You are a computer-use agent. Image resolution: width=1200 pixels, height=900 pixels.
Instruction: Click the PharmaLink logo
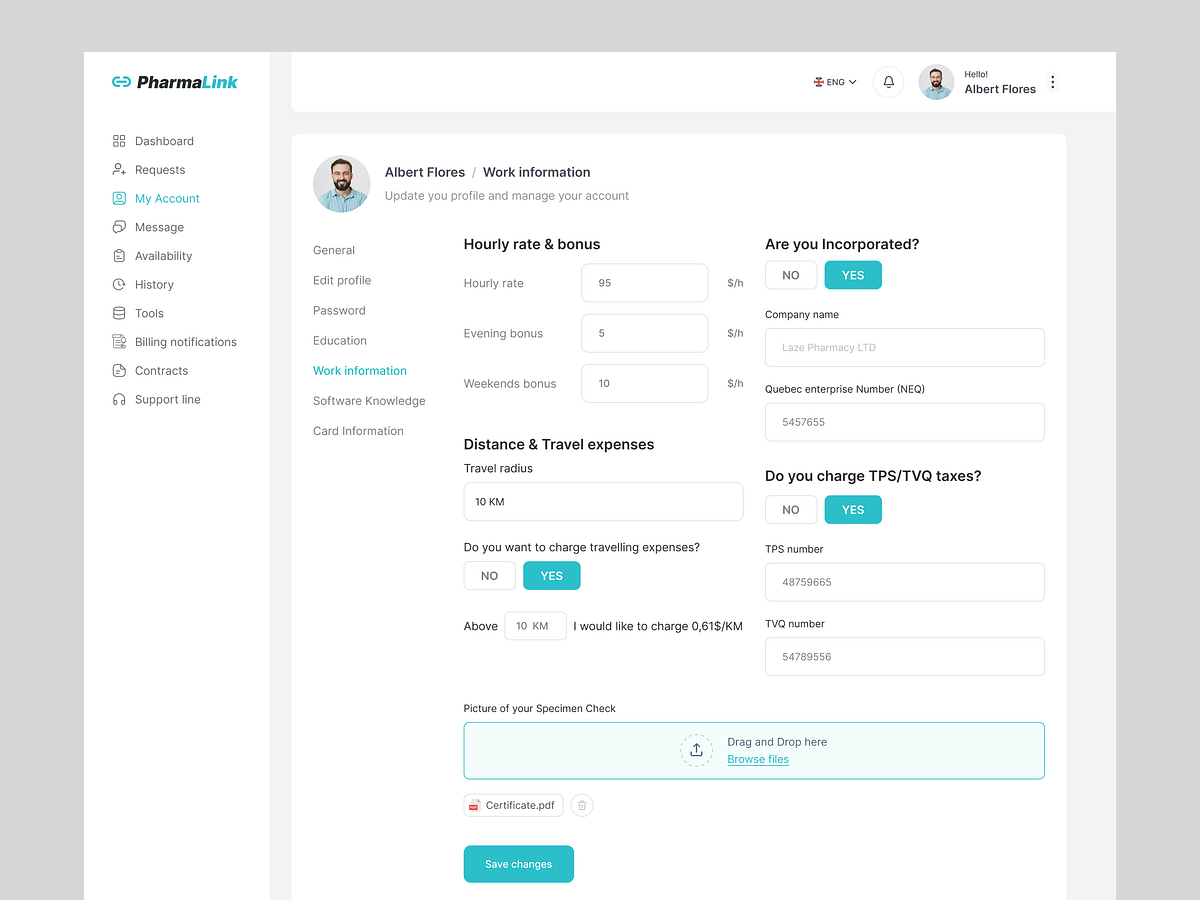click(175, 82)
